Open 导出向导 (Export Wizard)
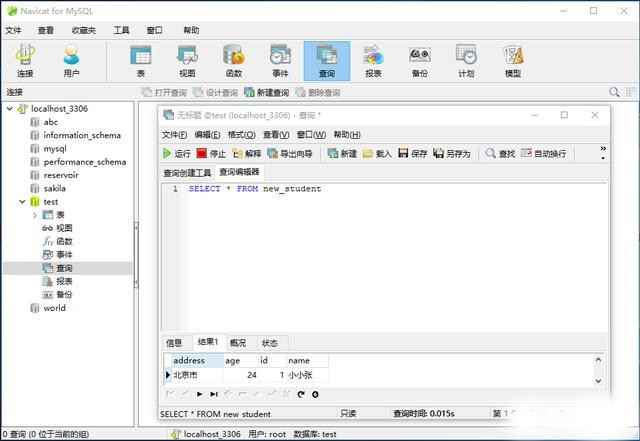The height and width of the screenshot is (441, 640). 290,154
